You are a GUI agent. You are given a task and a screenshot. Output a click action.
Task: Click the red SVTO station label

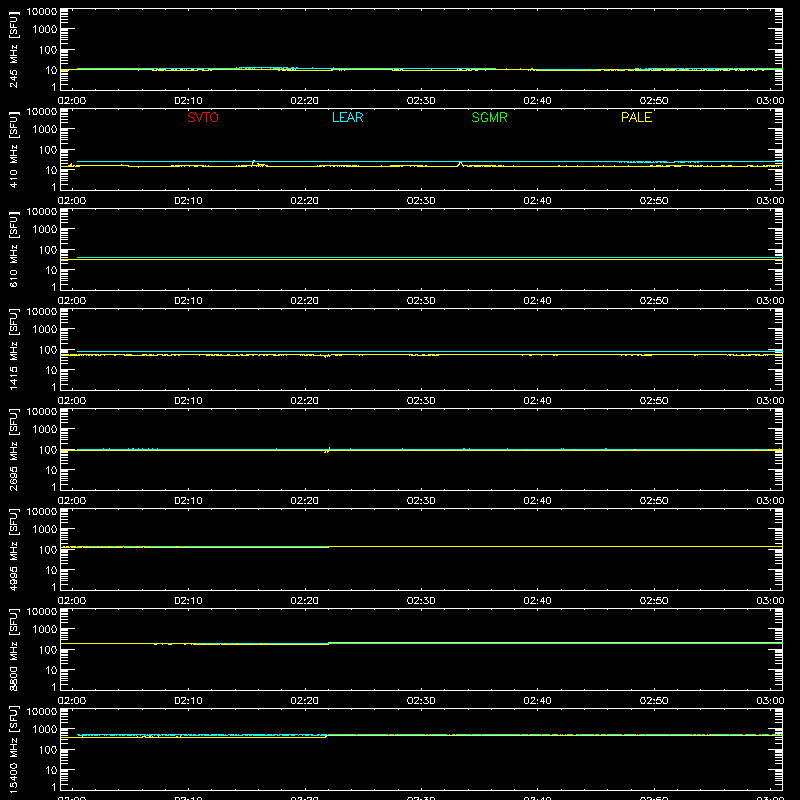(x=203, y=117)
